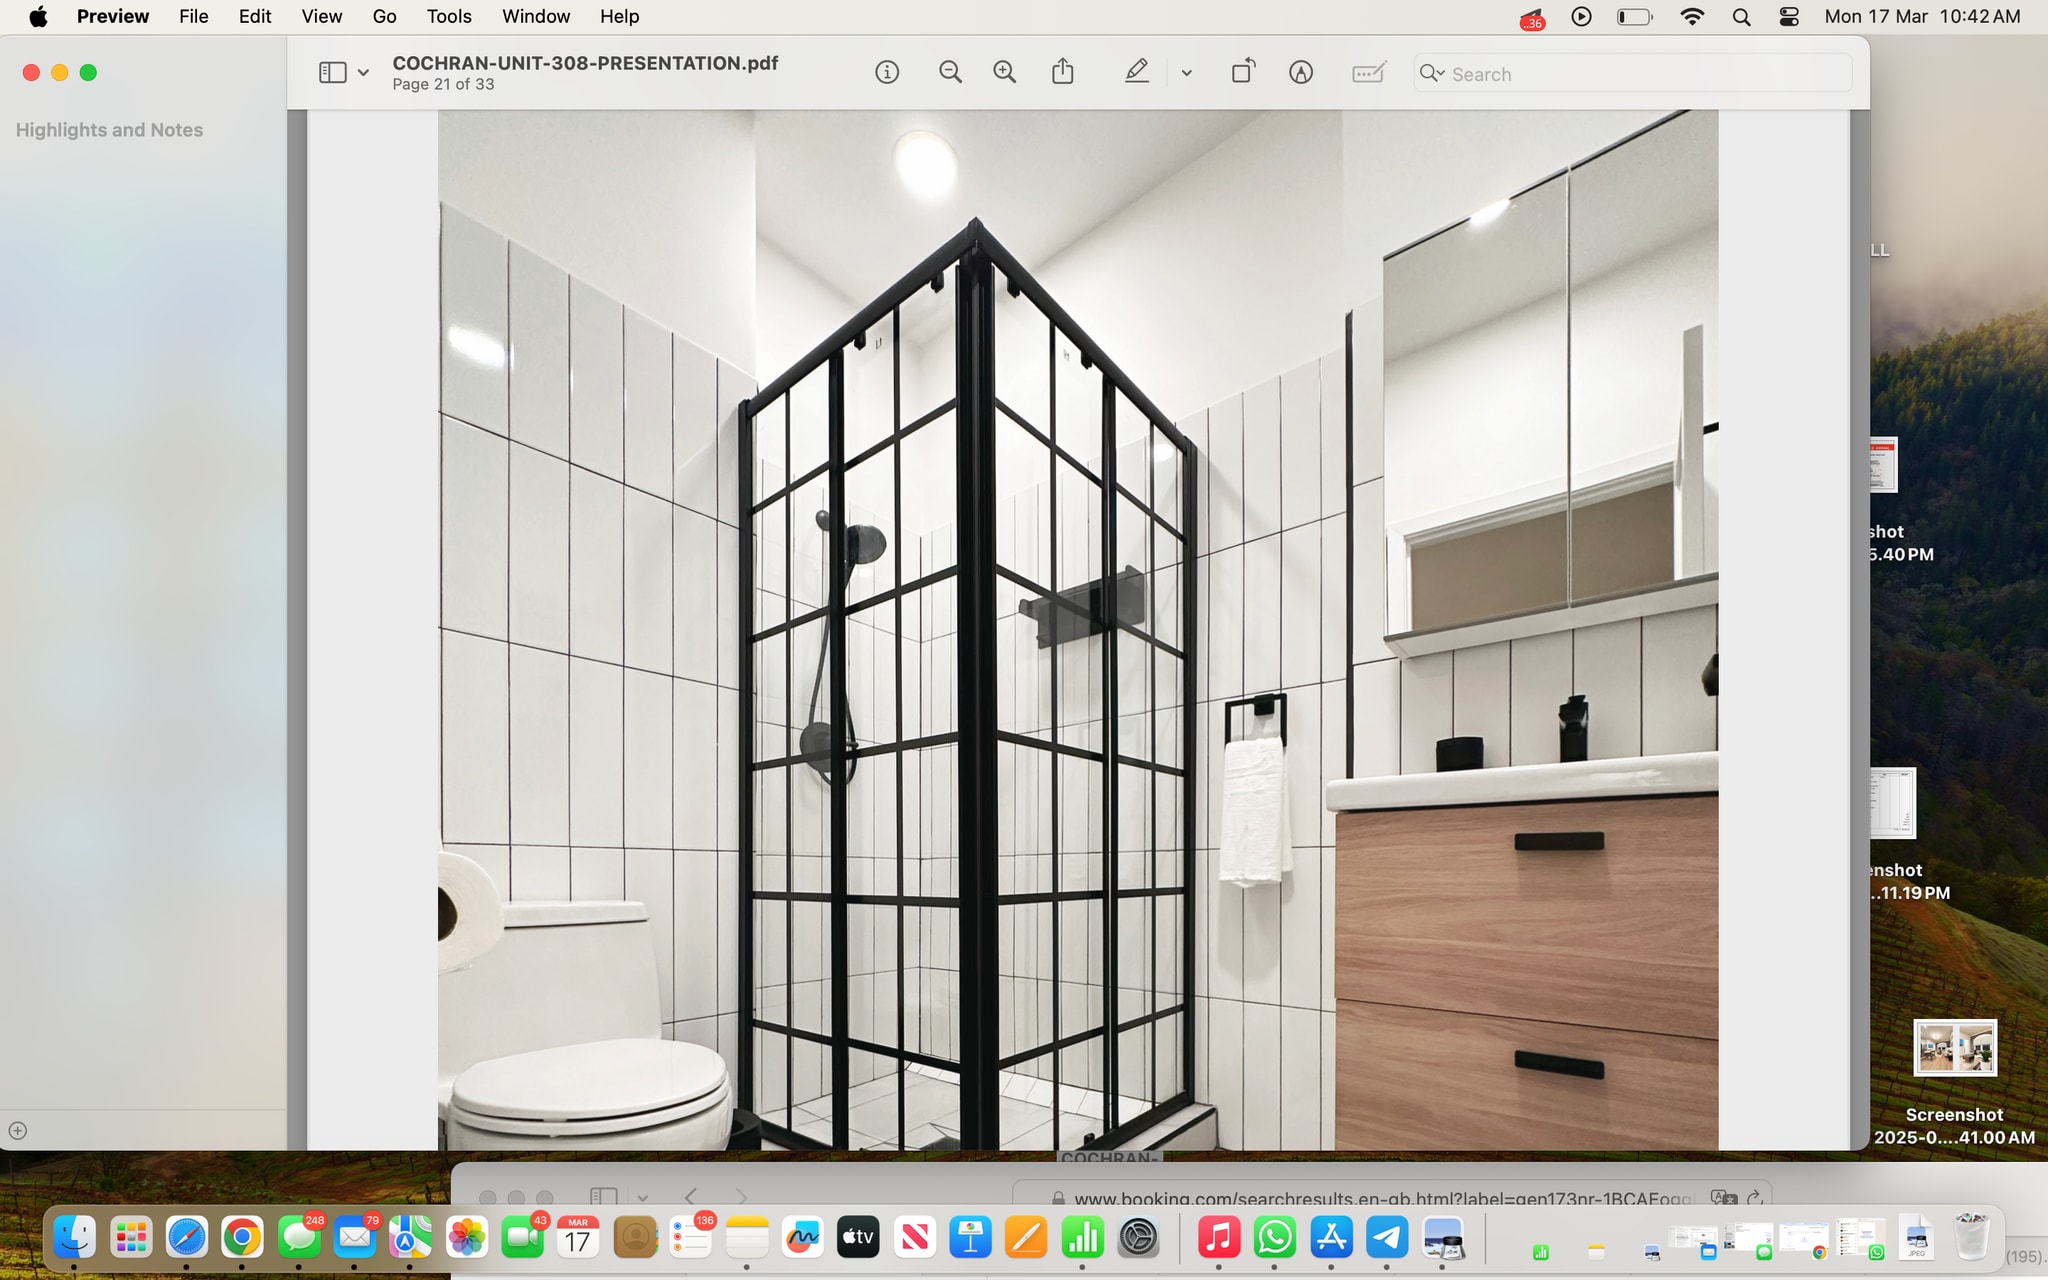Open the sidebar view options chevron

pos(363,73)
